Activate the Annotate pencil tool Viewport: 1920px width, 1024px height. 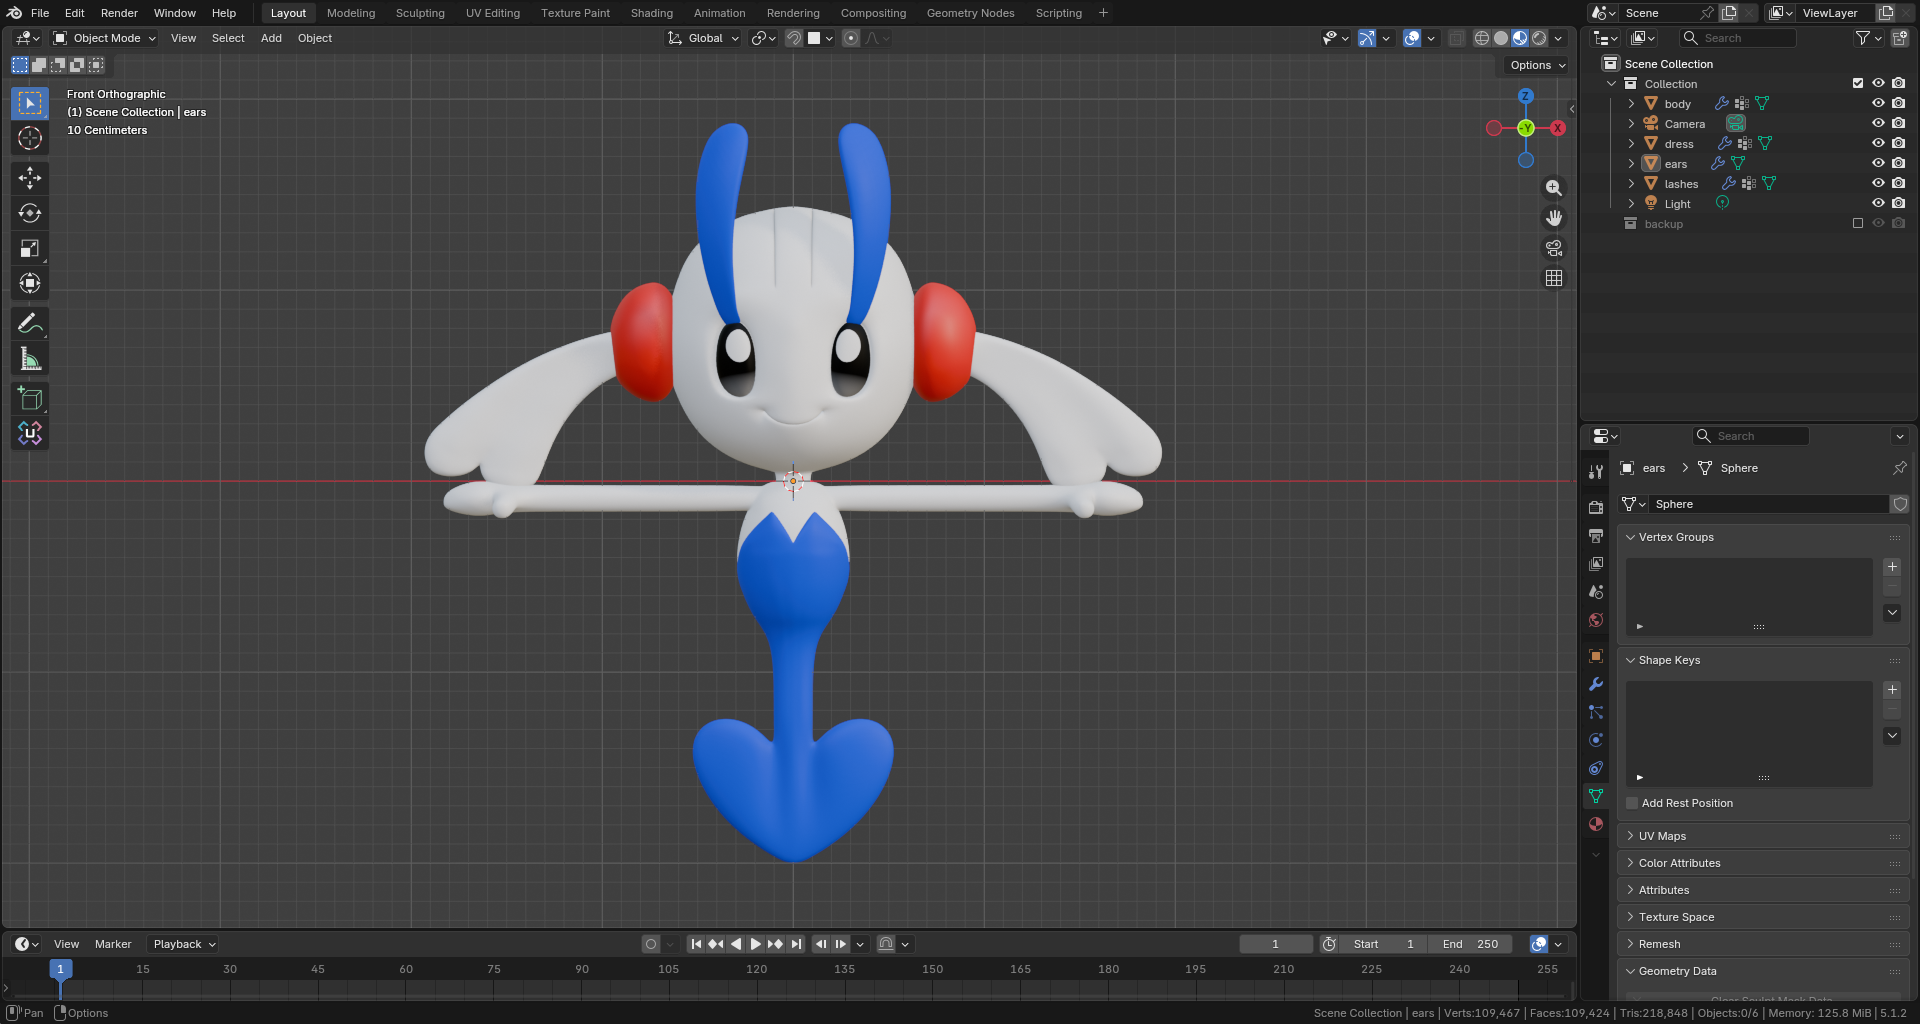click(30, 324)
